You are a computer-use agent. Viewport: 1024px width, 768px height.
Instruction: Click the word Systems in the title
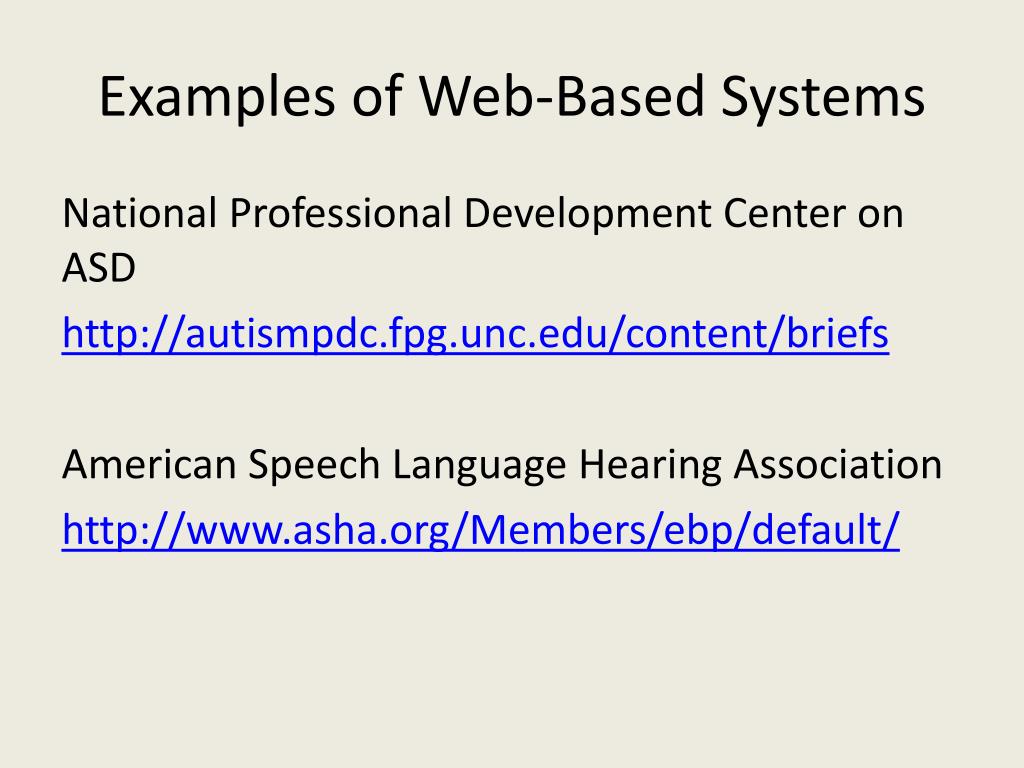[823, 97]
